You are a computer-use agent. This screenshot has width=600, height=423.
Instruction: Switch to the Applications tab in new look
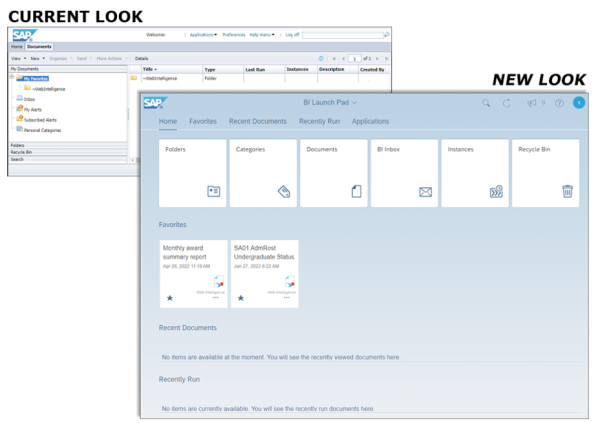click(x=370, y=121)
